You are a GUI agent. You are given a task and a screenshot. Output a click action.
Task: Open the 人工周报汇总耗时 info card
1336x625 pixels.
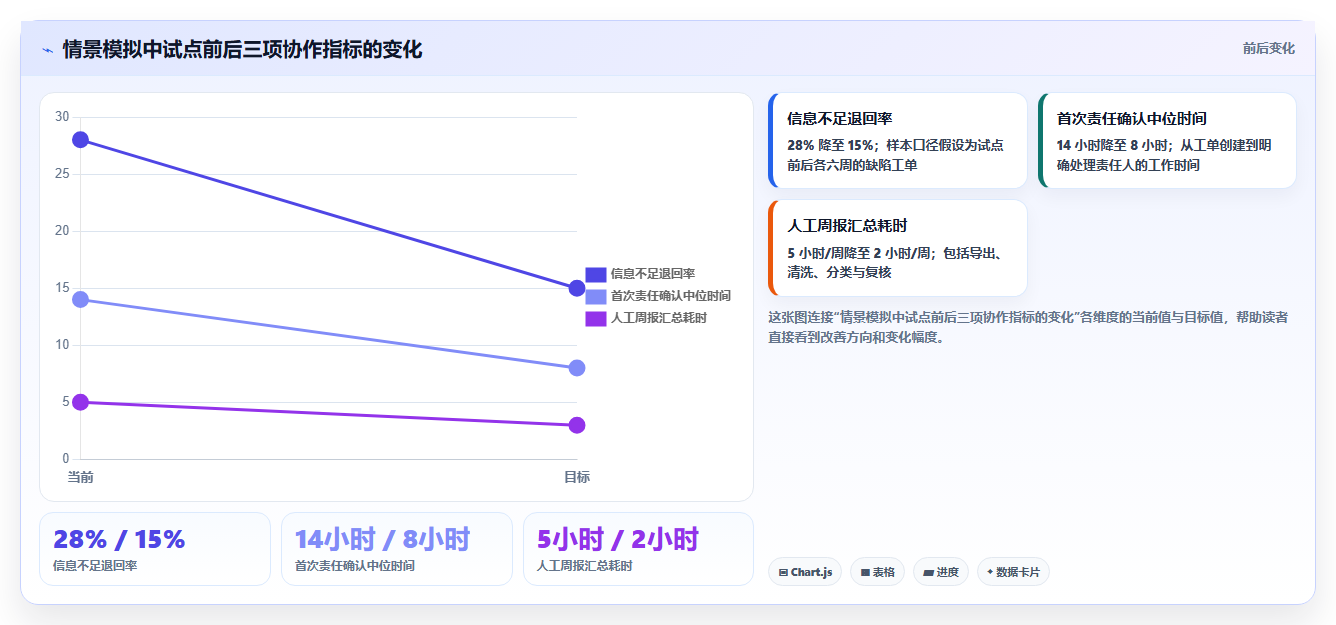[x=898, y=248]
